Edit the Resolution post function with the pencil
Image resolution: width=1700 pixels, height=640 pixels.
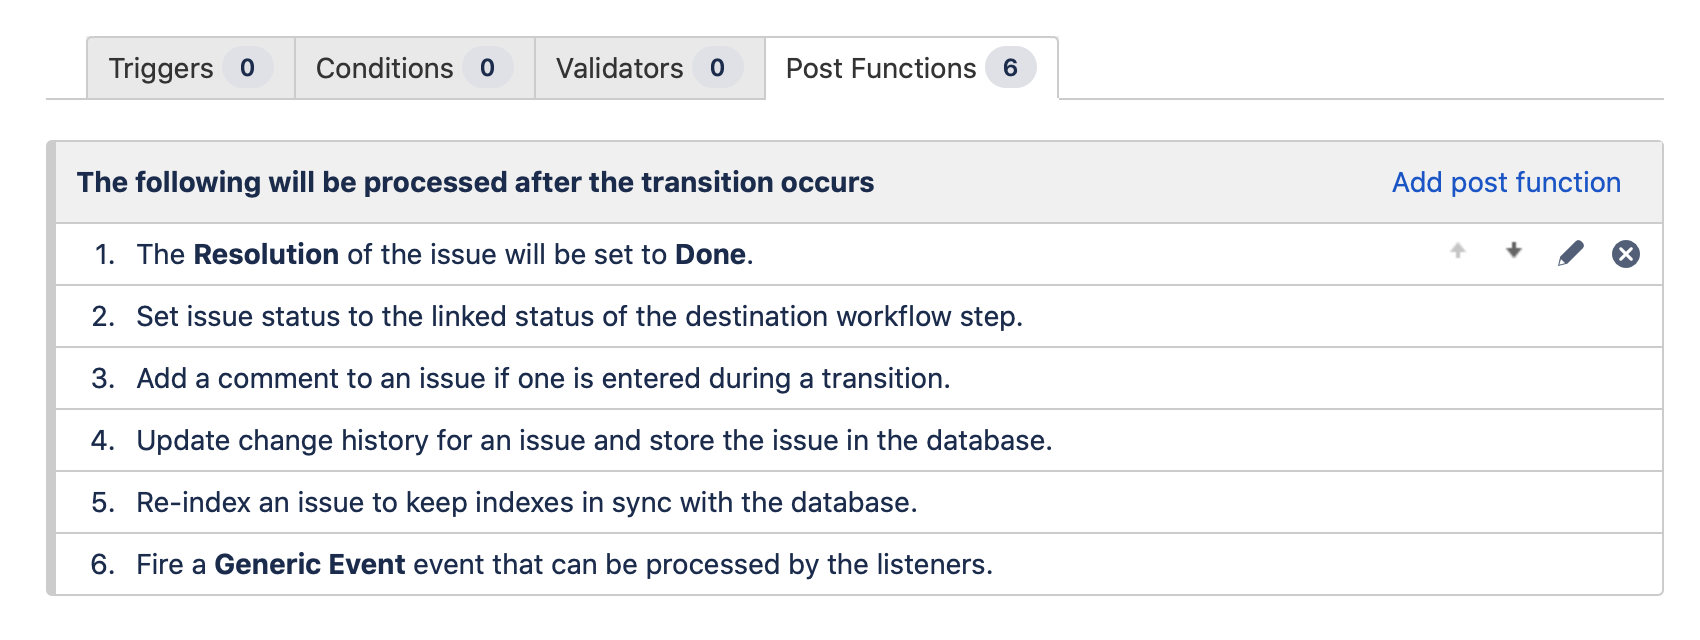click(x=1571, y=254)
